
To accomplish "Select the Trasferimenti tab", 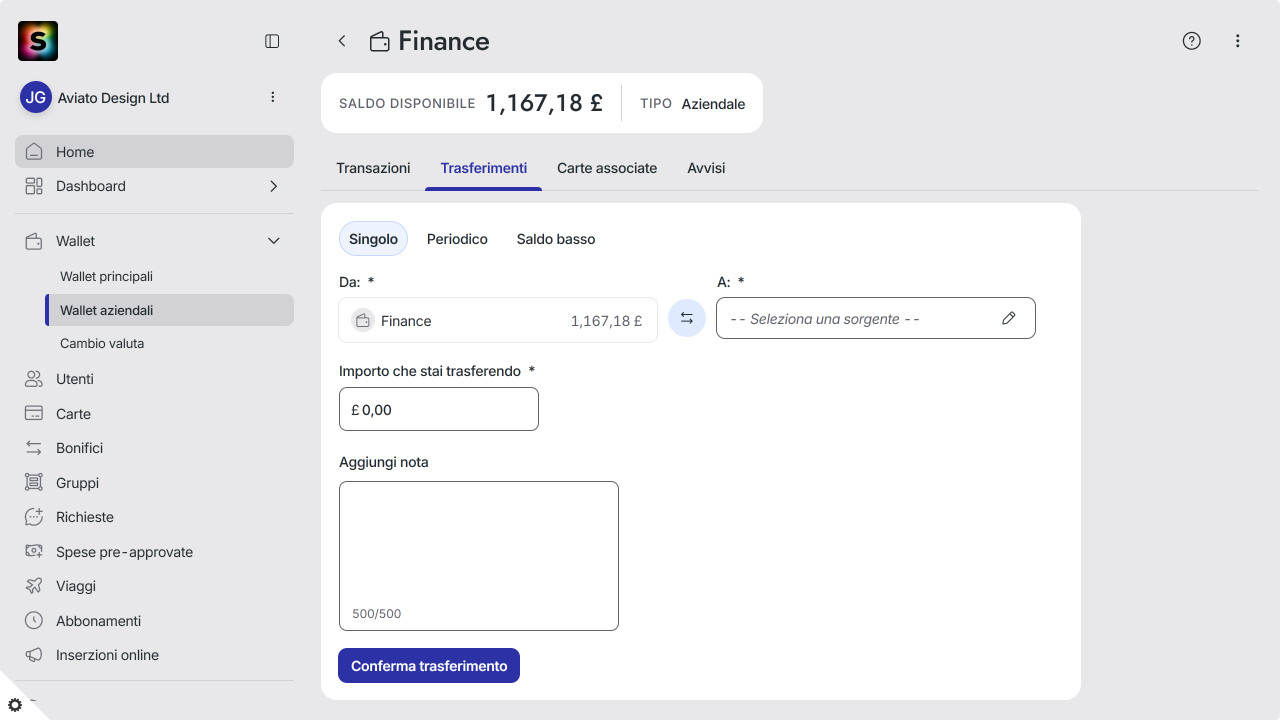I will point(484,168).
